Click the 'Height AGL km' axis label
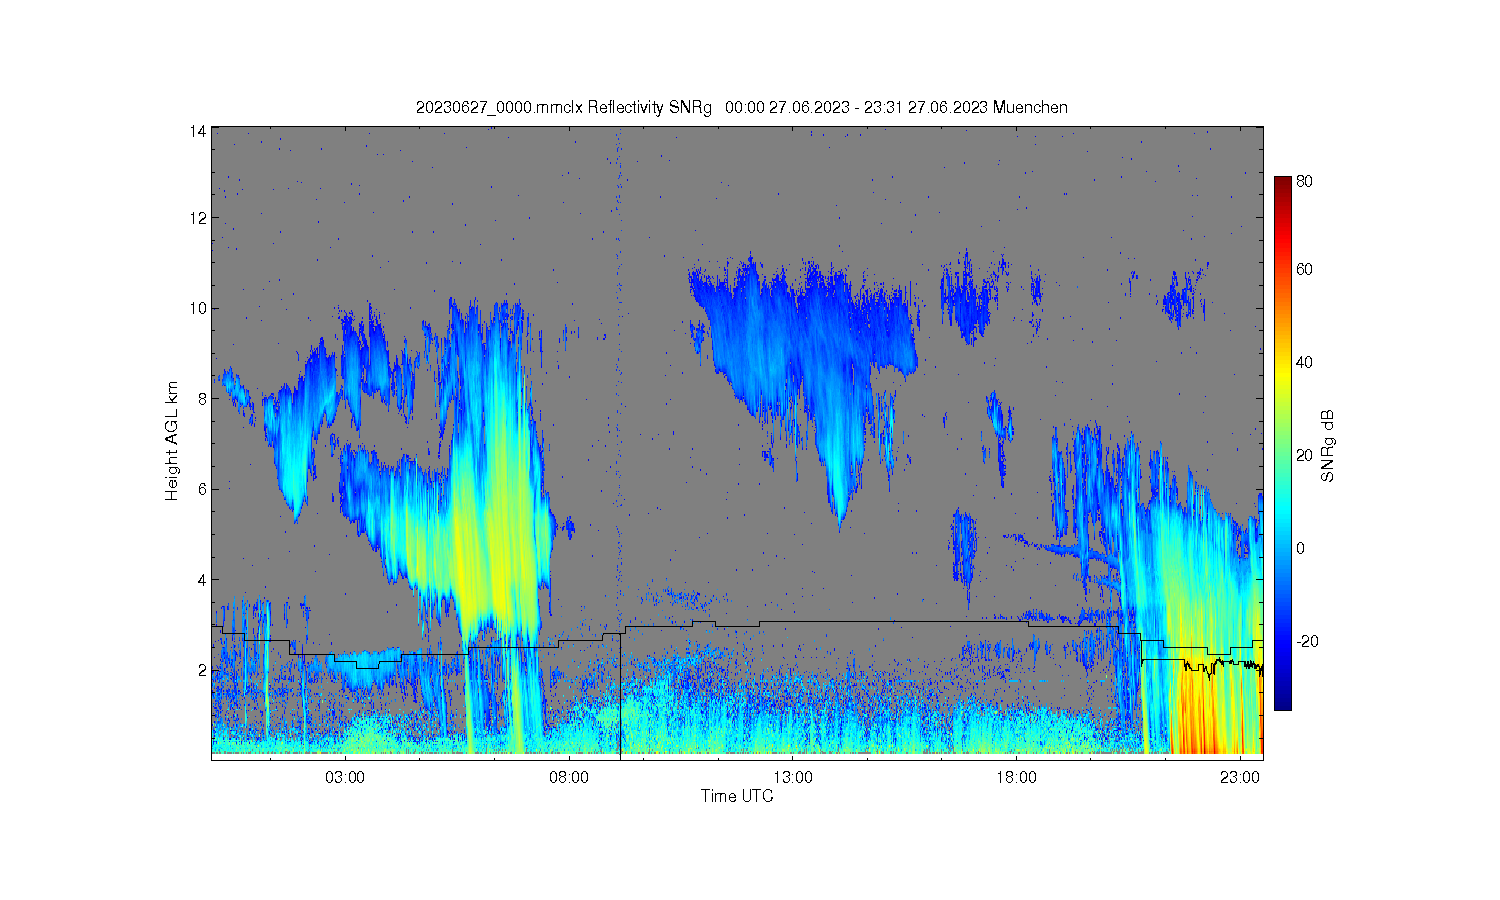Screen dimensions: 1500x900 click(172, 441)
